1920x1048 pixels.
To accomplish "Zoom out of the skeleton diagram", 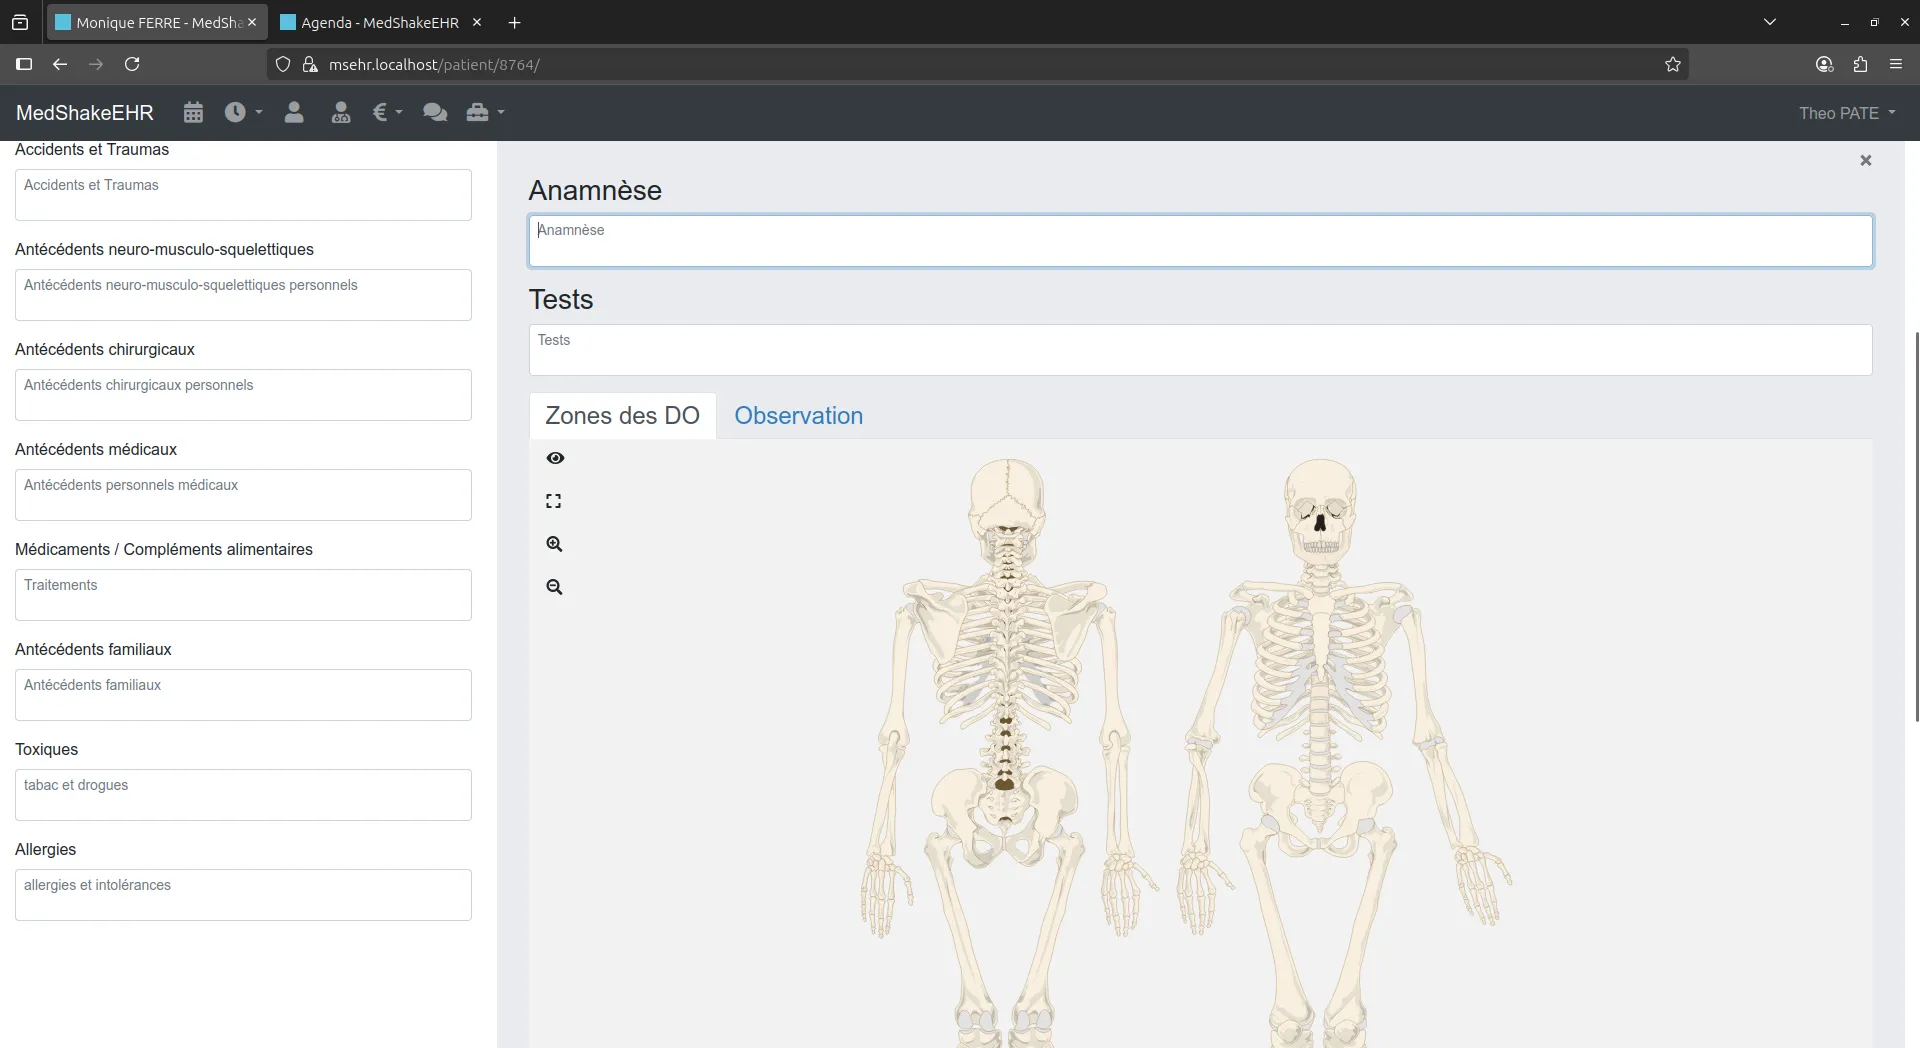I will [x=554, y=587].
